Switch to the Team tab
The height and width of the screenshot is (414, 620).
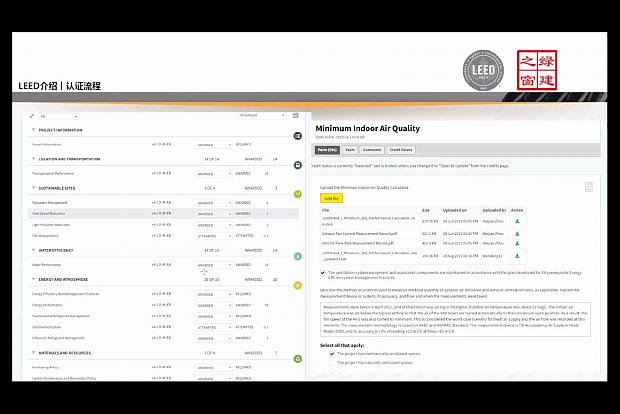(350, 149)
